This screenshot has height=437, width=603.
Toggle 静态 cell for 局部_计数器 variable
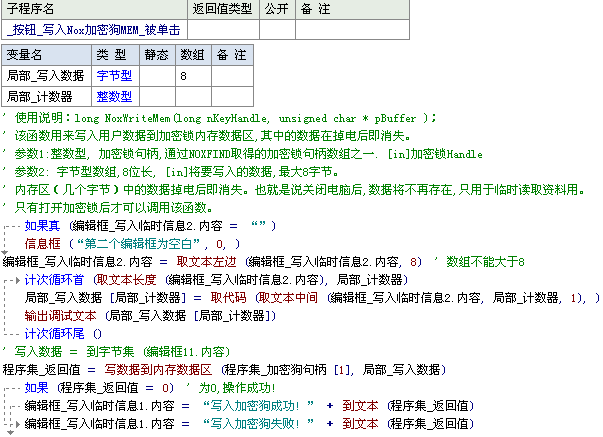point(157,96)
